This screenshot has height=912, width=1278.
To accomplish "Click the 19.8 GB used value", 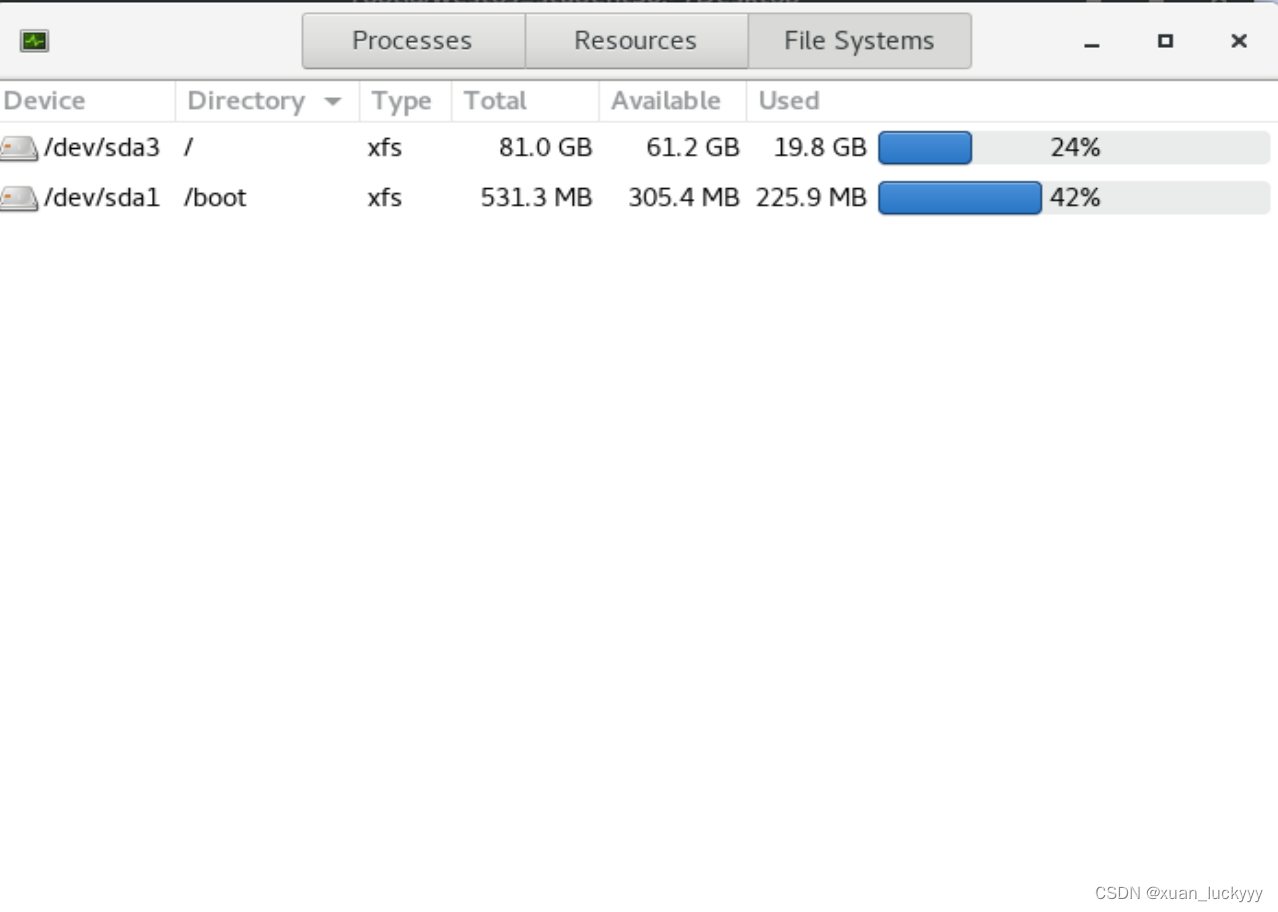I will [820, 148].
